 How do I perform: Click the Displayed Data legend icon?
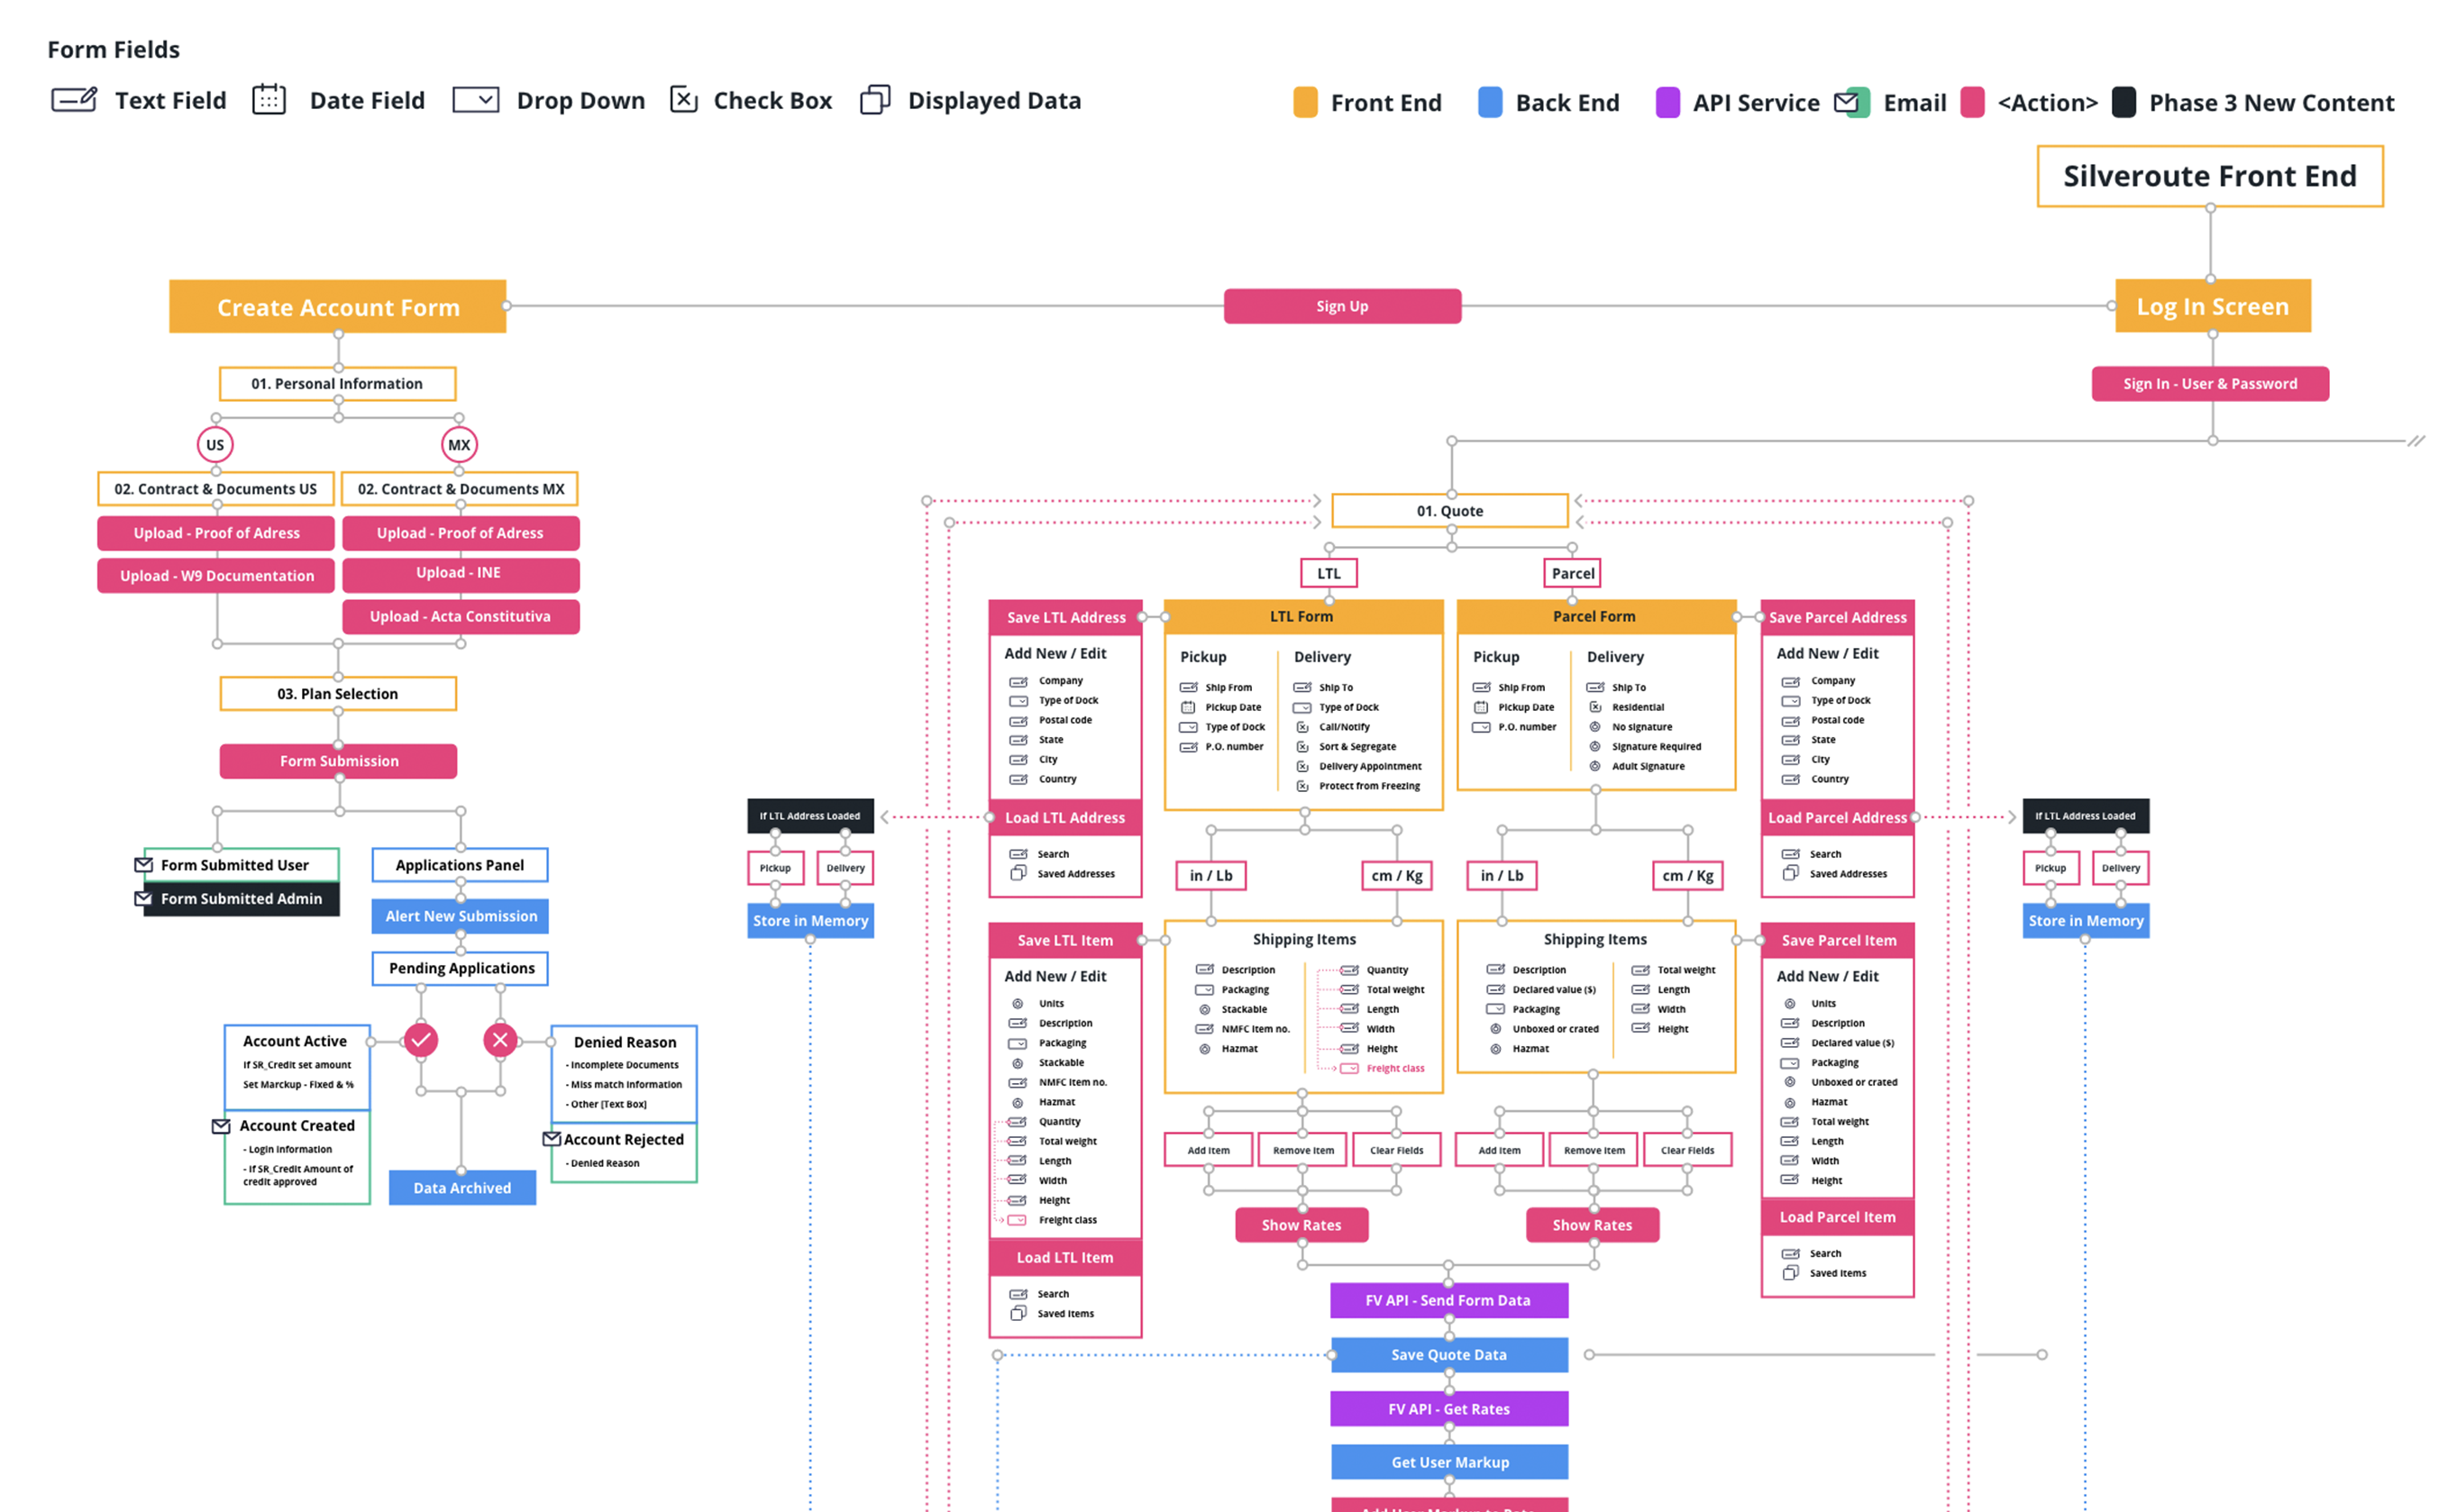pyautogui.click(x=875, y=100)
